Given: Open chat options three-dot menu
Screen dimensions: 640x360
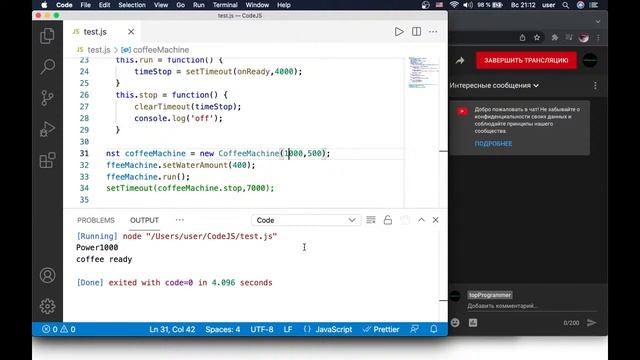Looking at the screenshot, I should click(x=595, y=85).
